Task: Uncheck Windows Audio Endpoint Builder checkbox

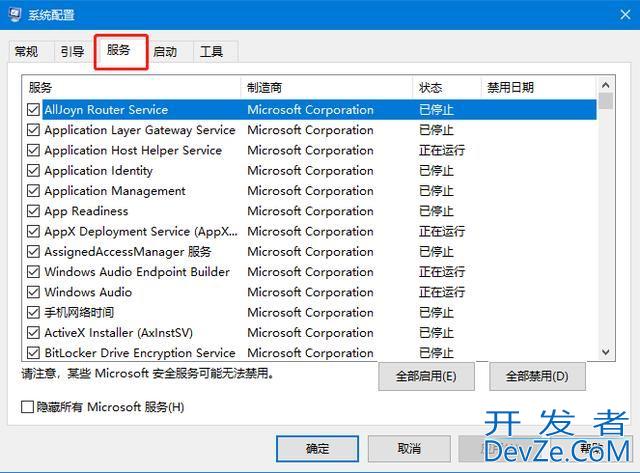Action: click(33, 272)
